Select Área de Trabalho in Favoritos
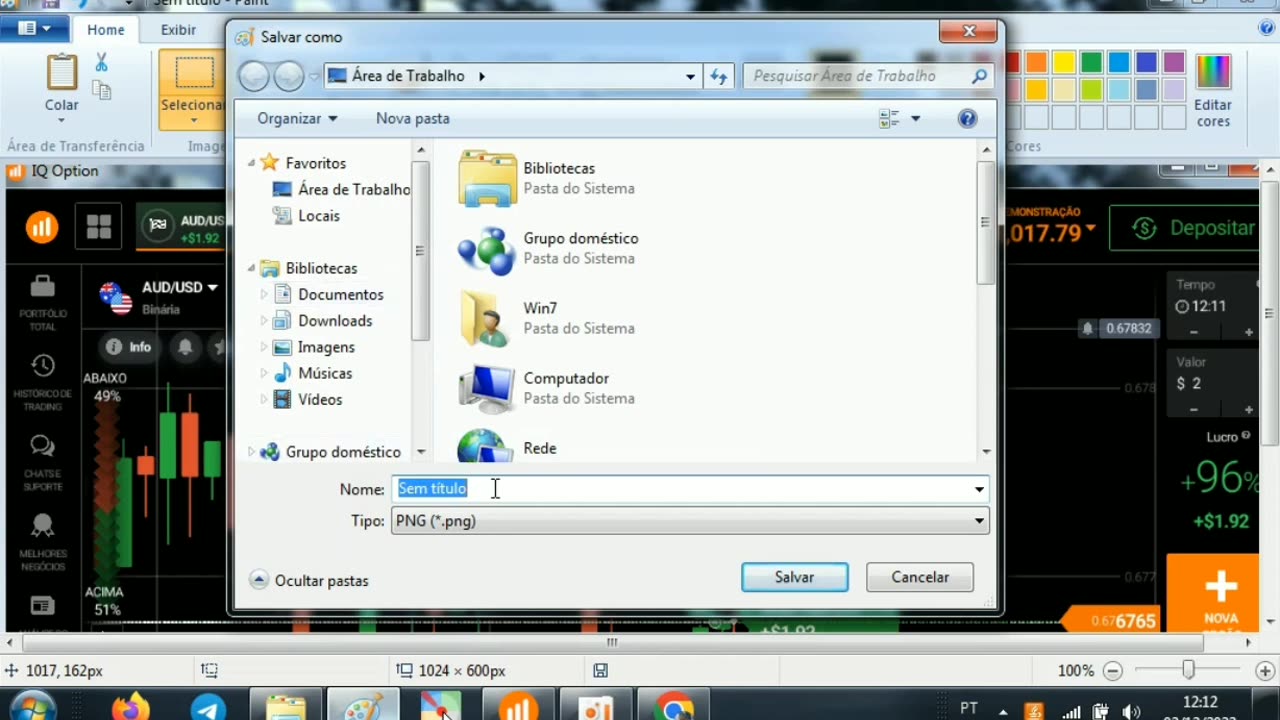The height and width of the screenshot is (720, 1280). (341, 189)
